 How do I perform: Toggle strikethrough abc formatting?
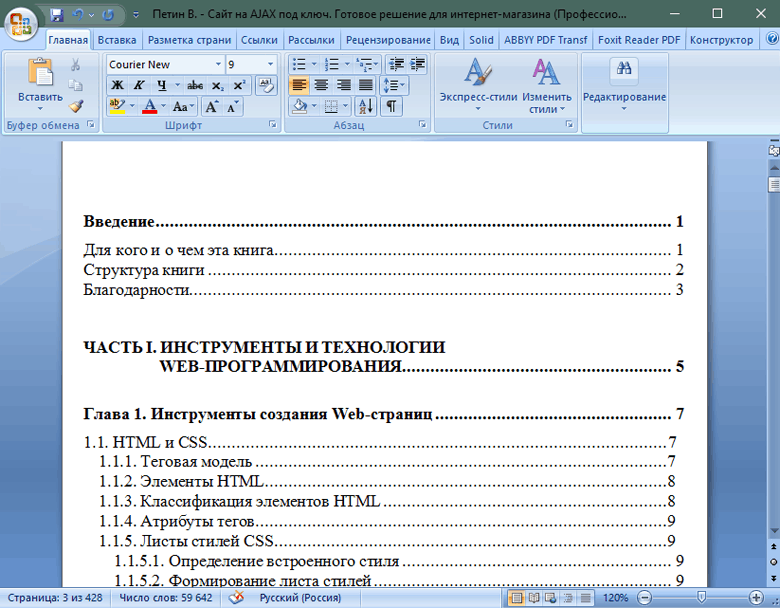[195, 86]
